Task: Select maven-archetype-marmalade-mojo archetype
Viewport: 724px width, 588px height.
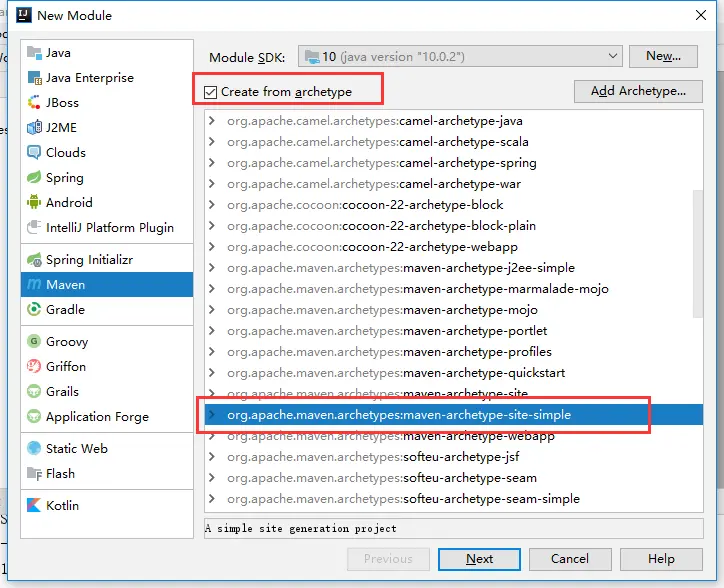Action: (x=453, y=289)
